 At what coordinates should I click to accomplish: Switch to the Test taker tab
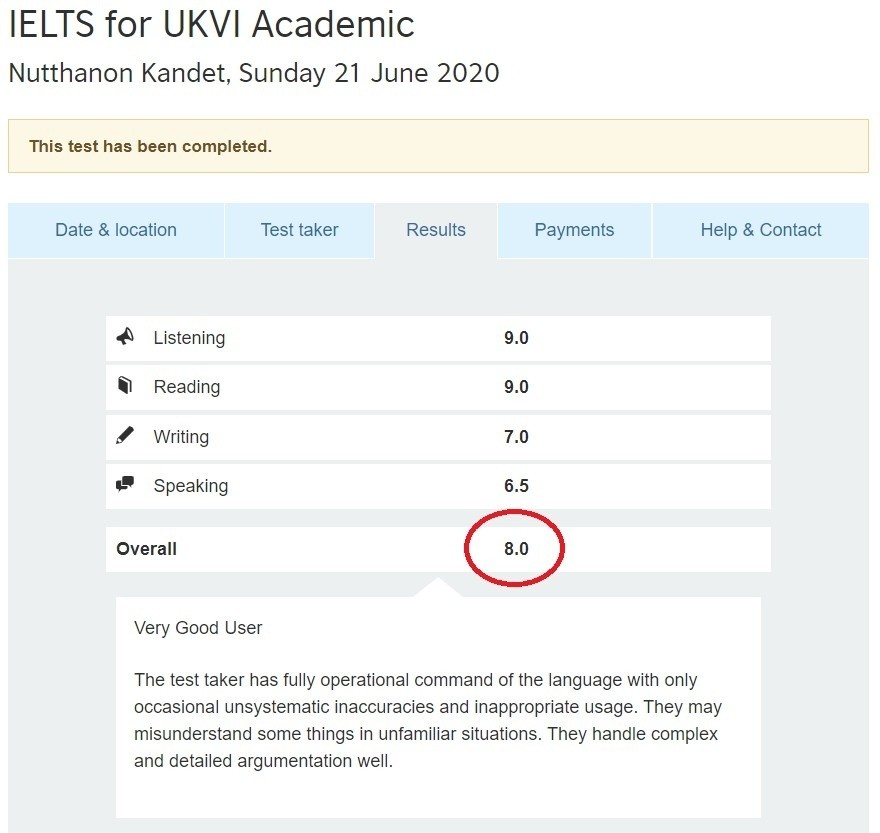(299, 230)
